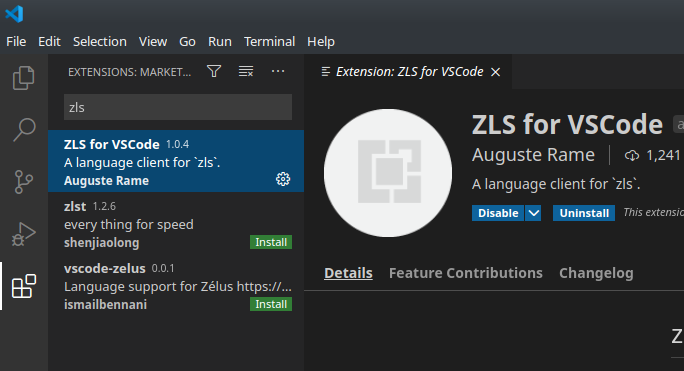Close the Extension: ZLS for VSCode tab
Viewport: 684px width, 371px height.
point(496,72)
